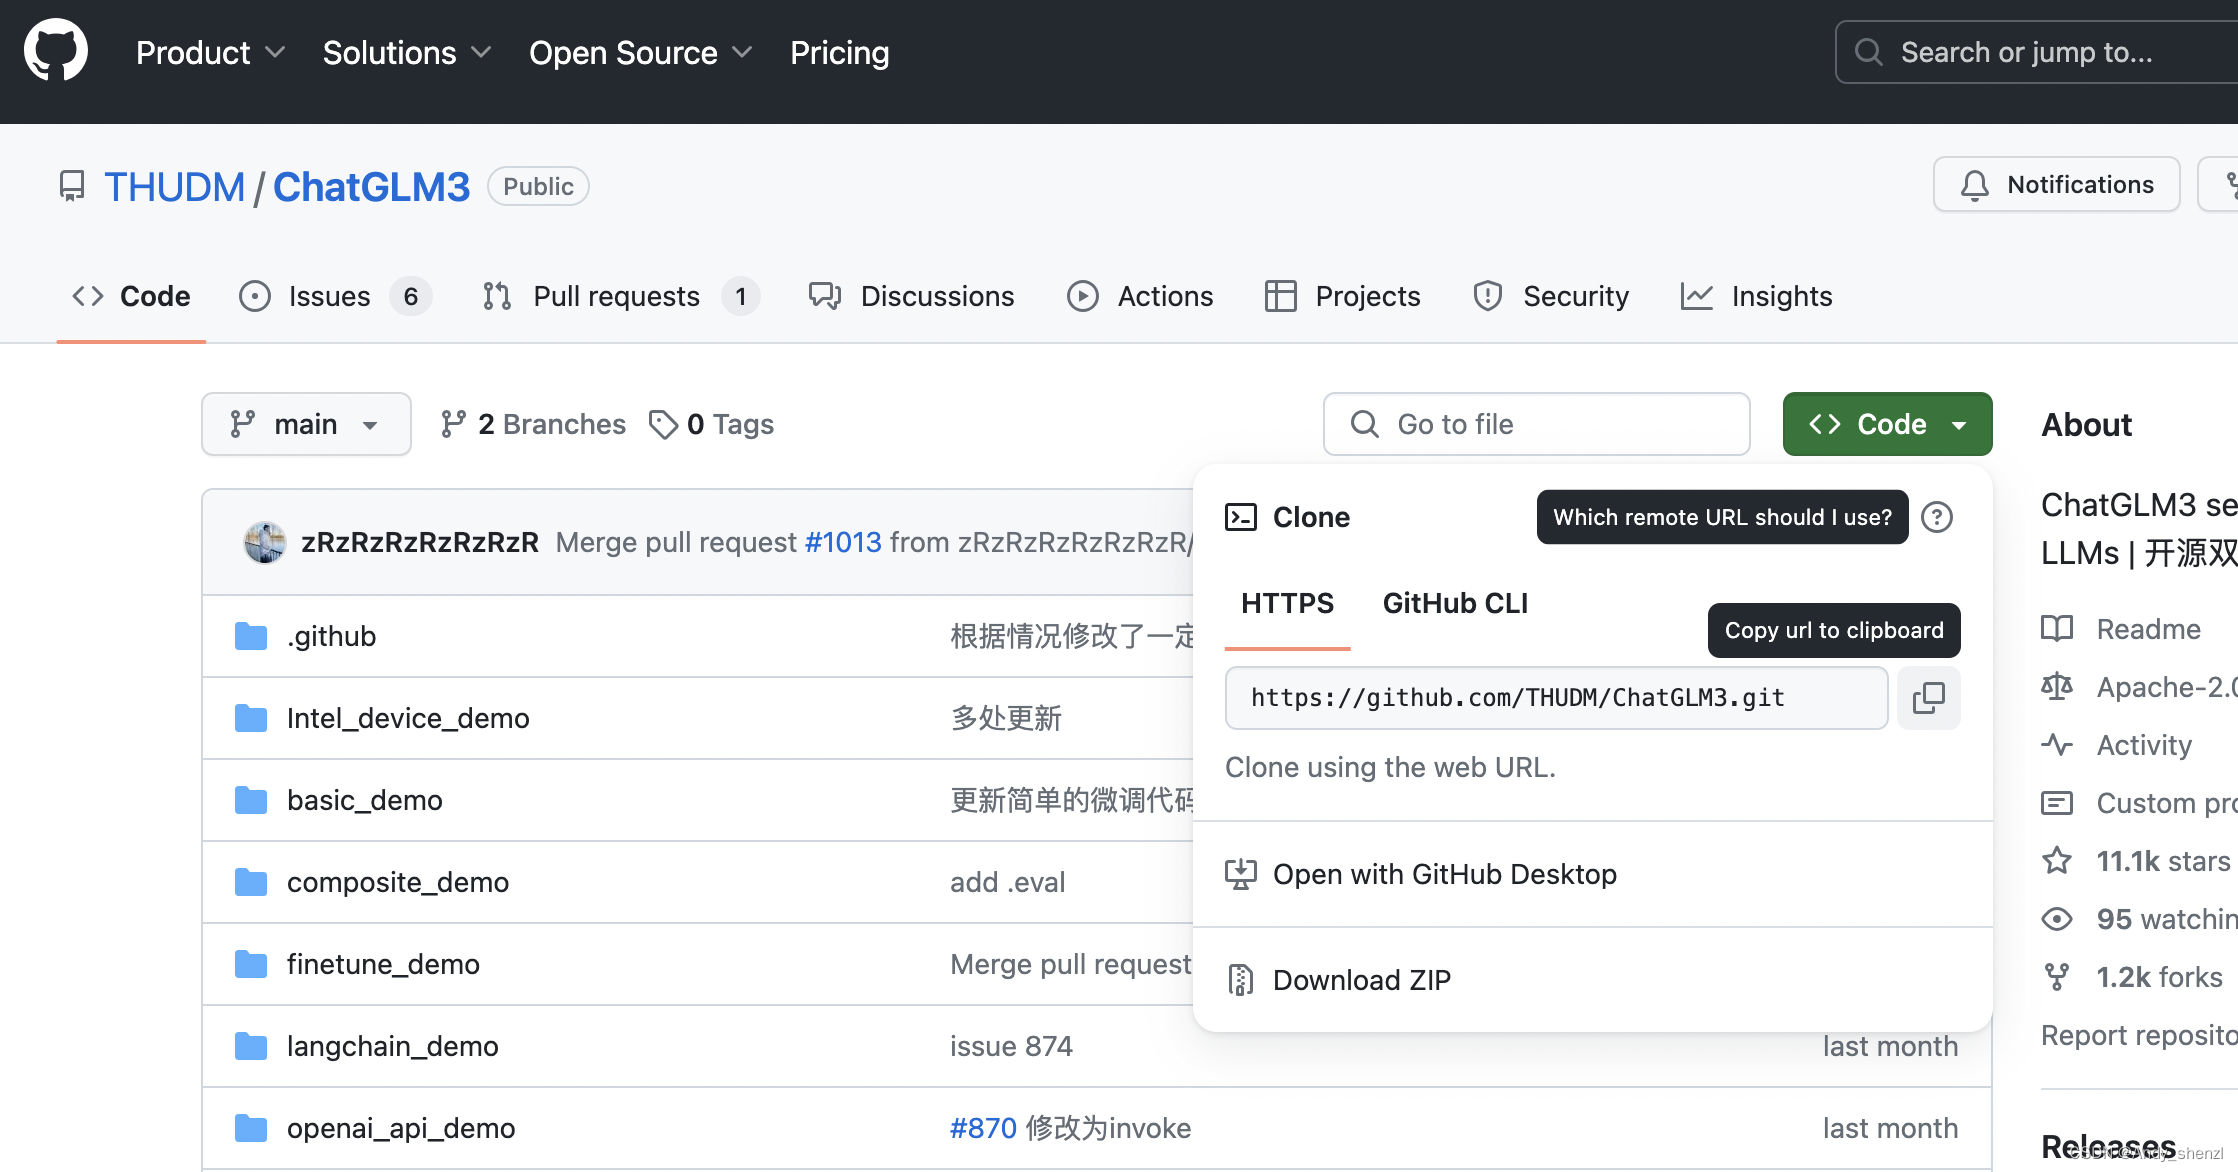The height and width of the screenshot is (1172, 2238).
Task: Click the Issues count badge 6
Action: click(x=411, y=296)
